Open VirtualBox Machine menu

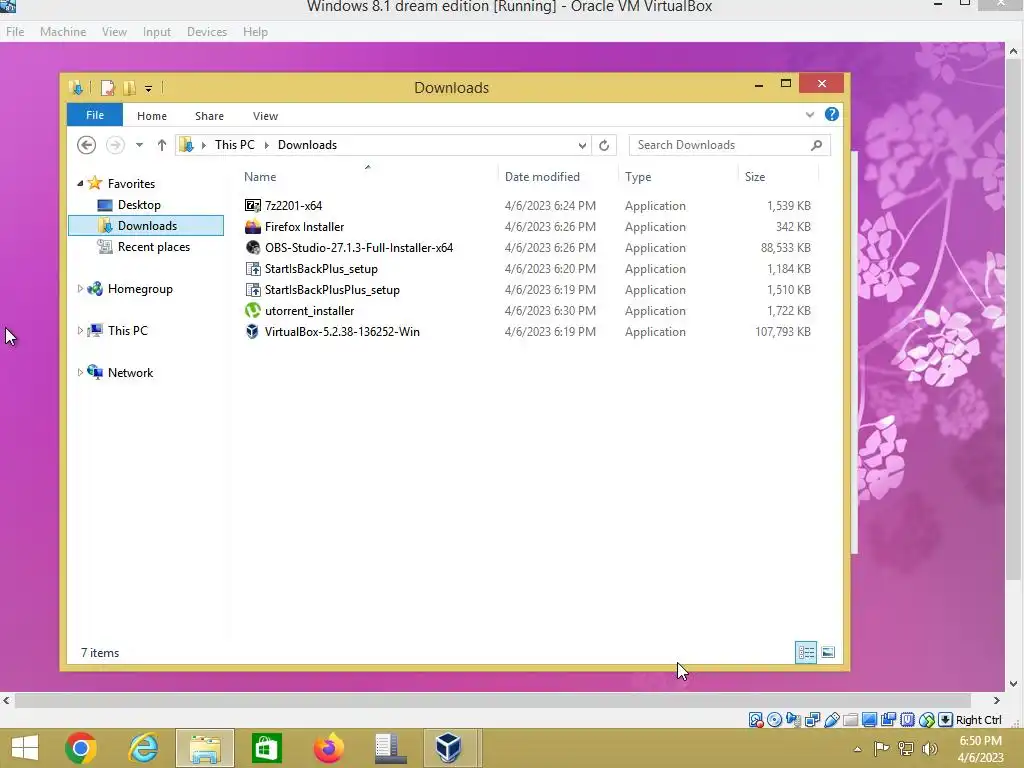pos(63,31)
